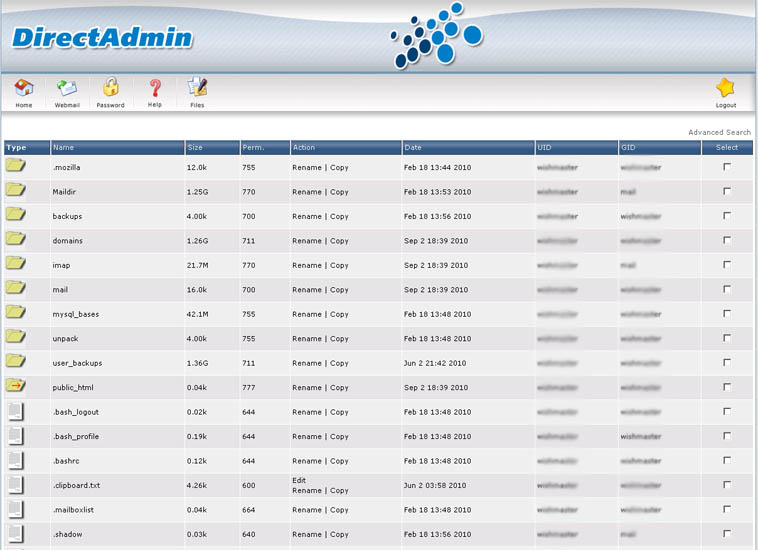
Task: Click the .shadow file icon
Action: point(15,534)
